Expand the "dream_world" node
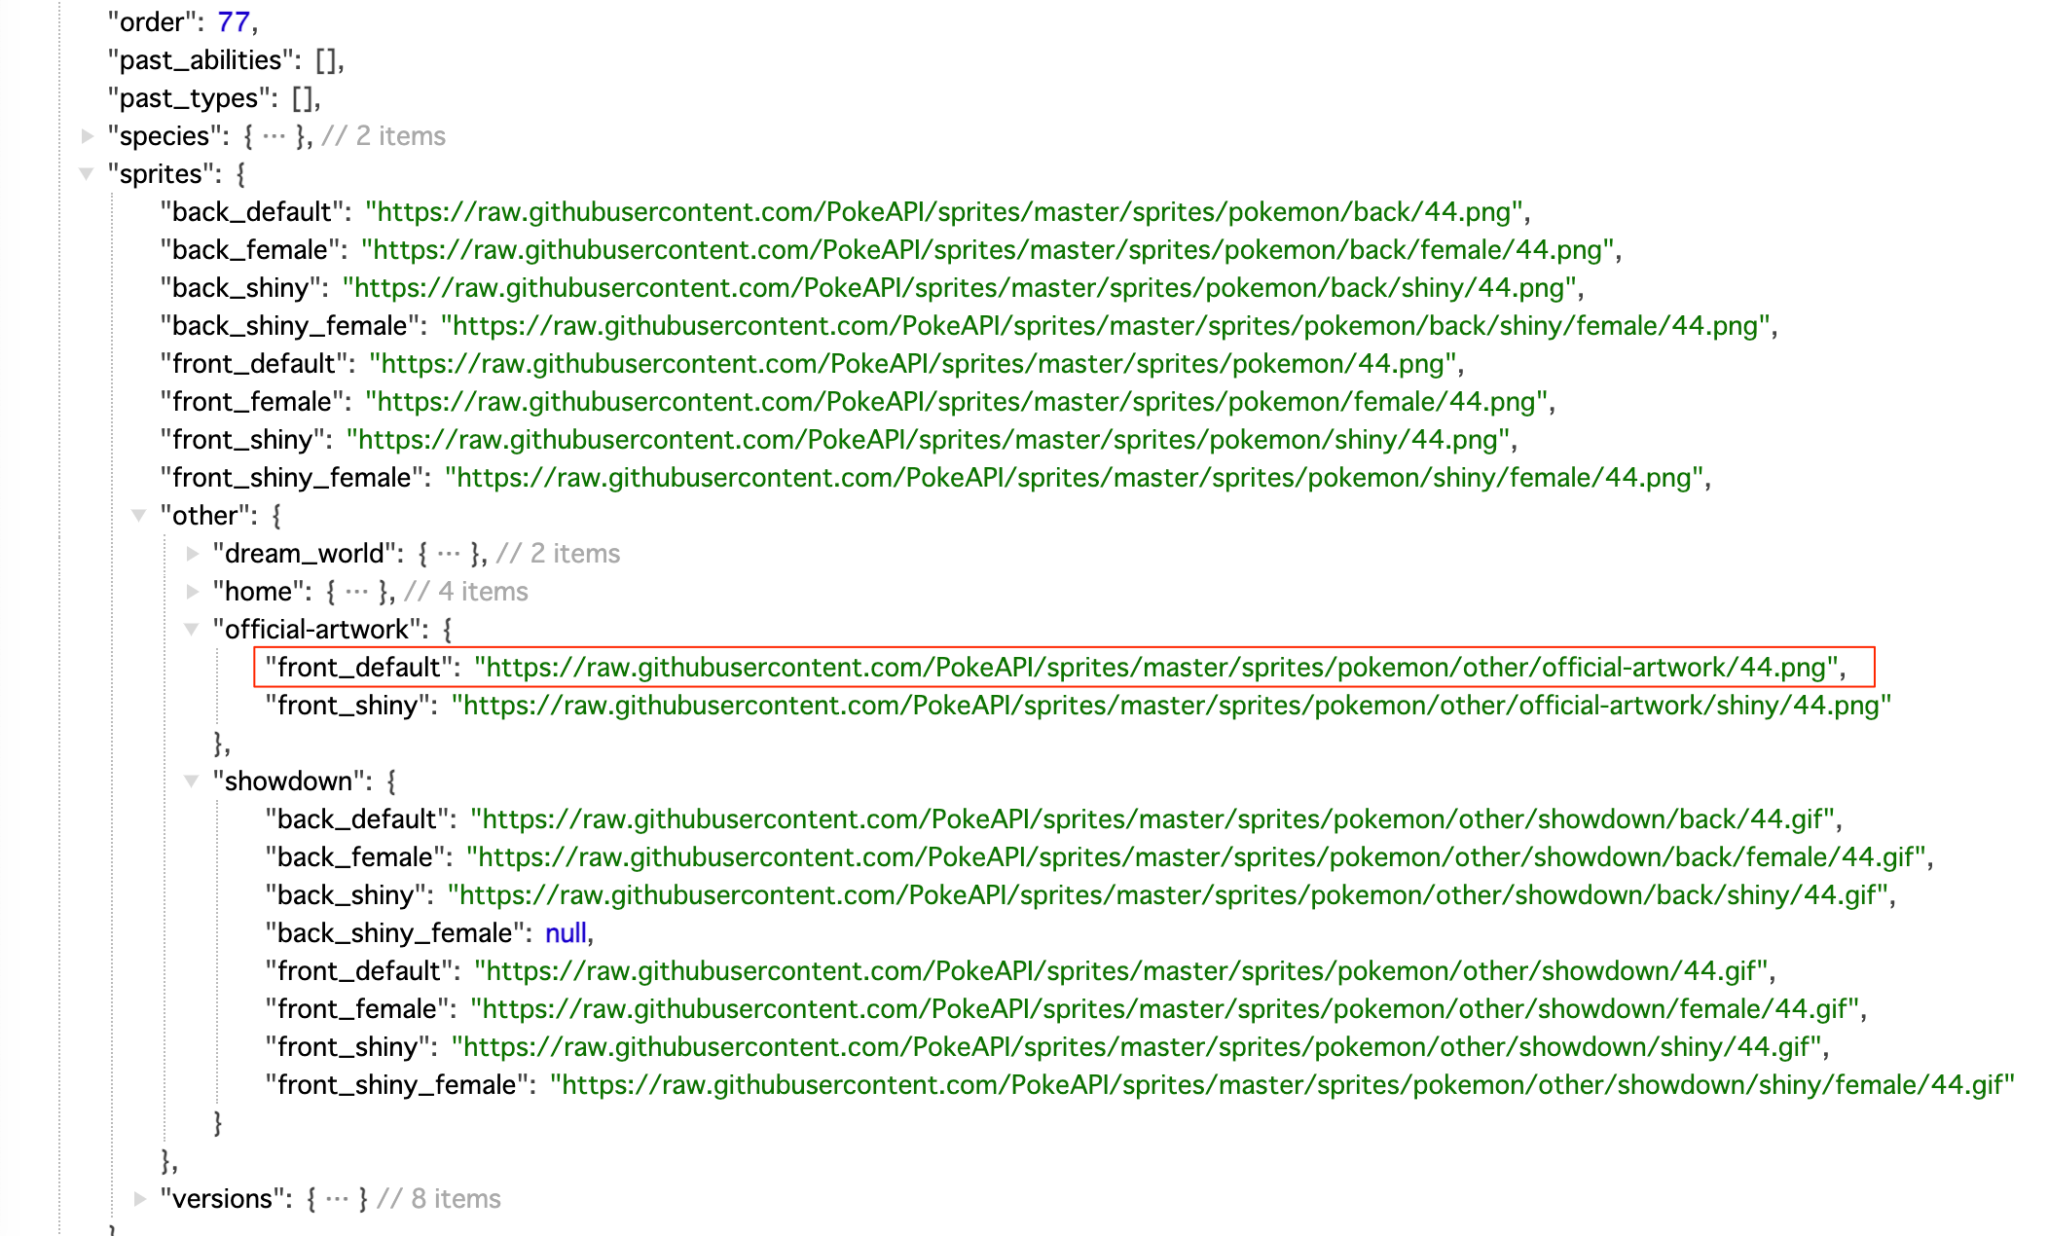This screenshot has height=1236, width=2048. pos(192,553)
